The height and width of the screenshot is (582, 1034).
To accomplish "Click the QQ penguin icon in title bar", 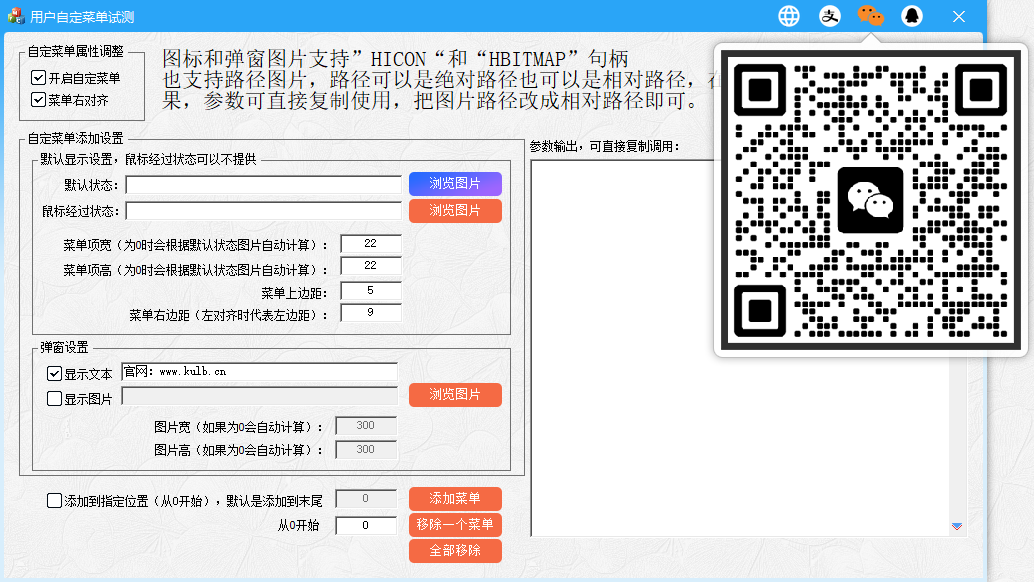I will tap(912, 16).
